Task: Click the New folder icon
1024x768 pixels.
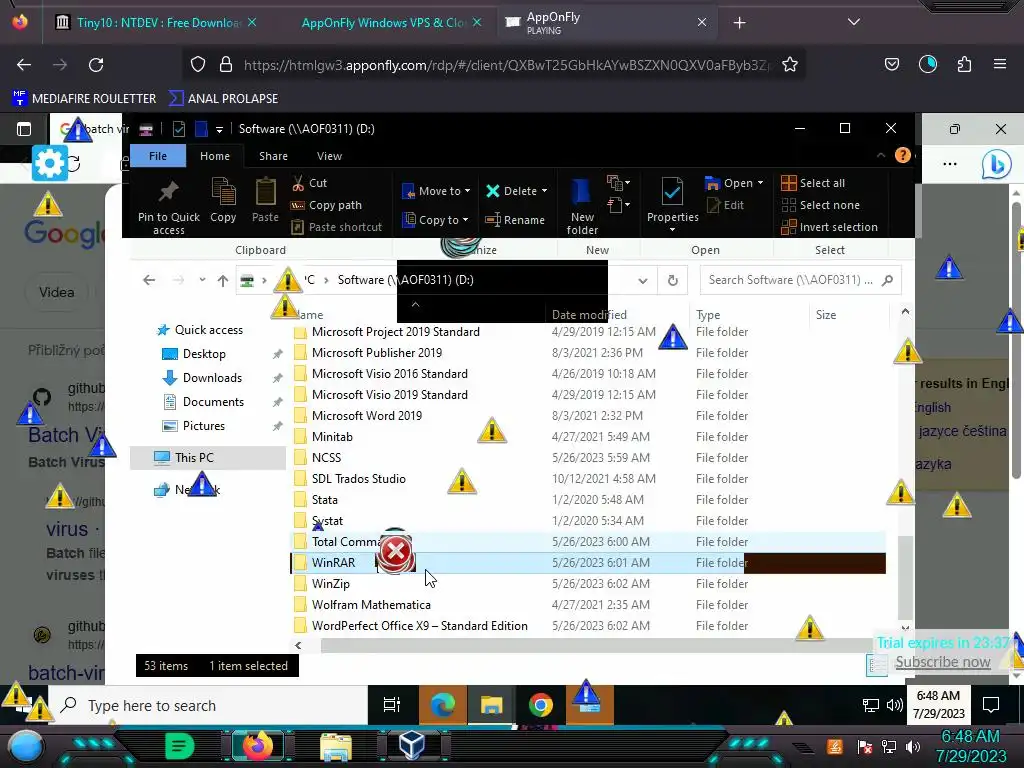Action: pyautogui.click(x=581, y=193)
